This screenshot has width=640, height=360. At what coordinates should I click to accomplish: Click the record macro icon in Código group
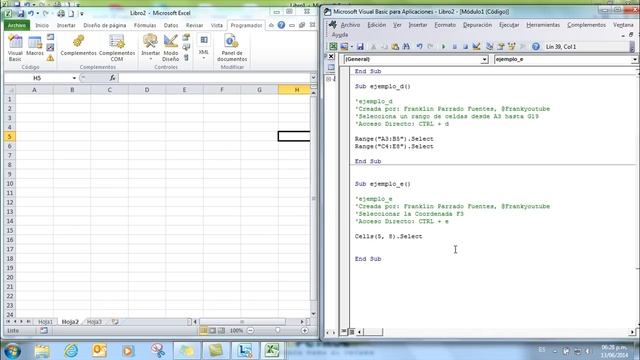(50, 37)
